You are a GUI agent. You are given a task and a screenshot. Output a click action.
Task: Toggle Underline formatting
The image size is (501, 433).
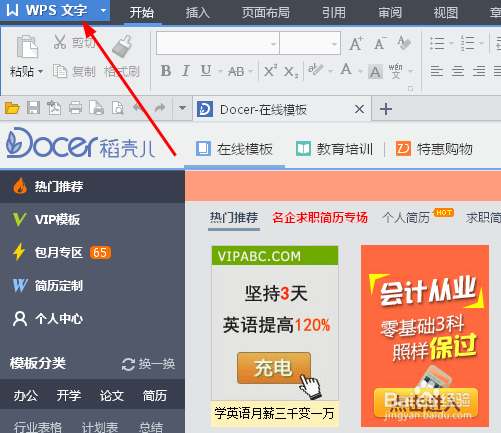pyautogui.click(x=206, y=71)
